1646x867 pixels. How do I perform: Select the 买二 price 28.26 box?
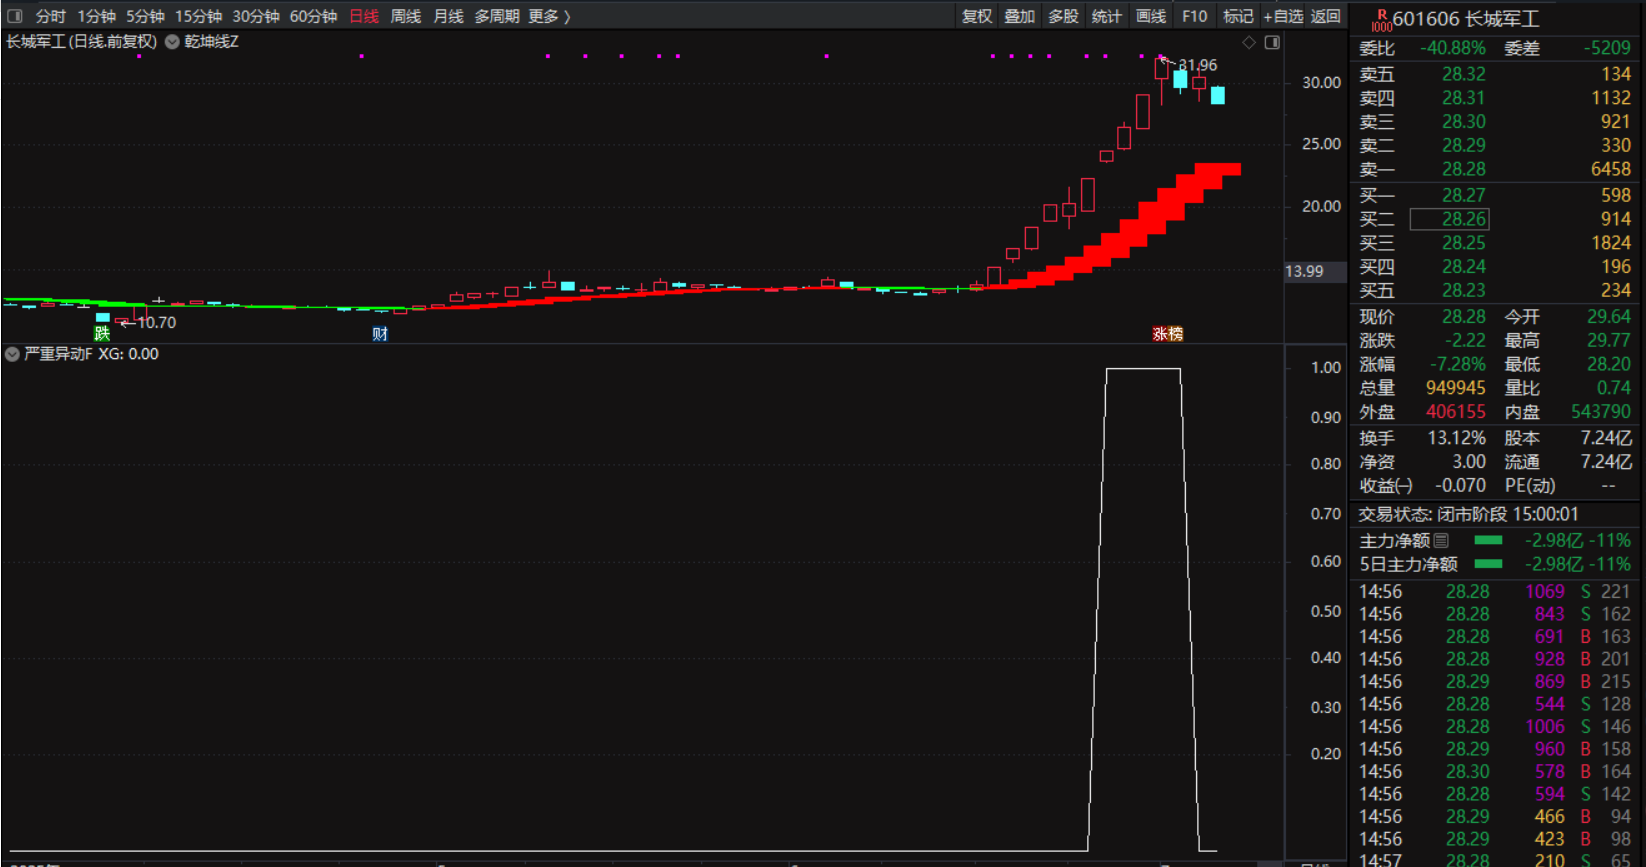tap(1449, 219)
